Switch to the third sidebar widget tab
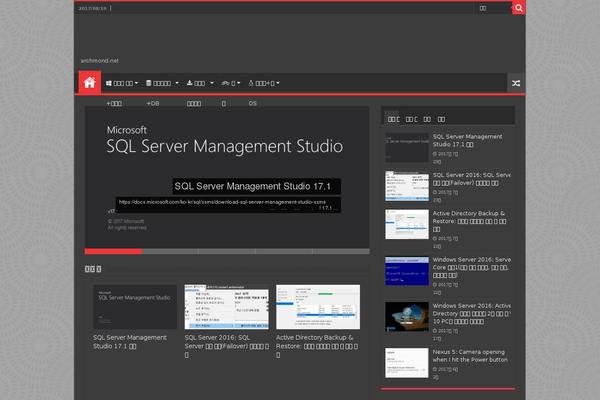 pyautogui.click(x=427, y=119)
